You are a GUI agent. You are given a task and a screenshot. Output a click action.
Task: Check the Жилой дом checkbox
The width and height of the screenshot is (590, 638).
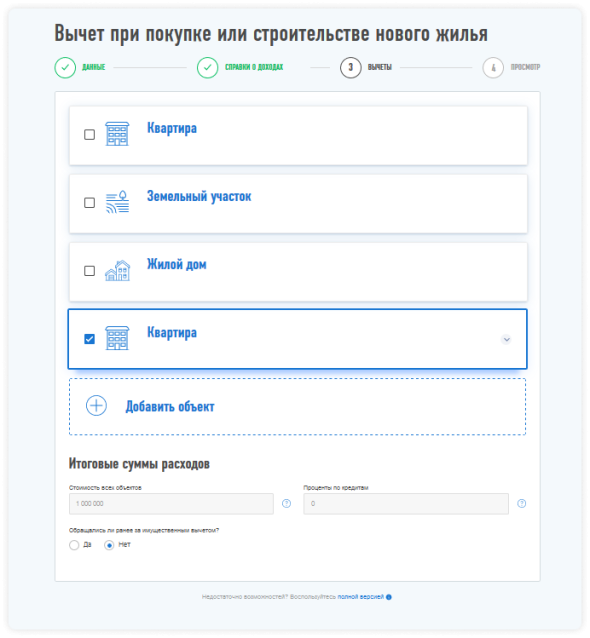point(90,271)
